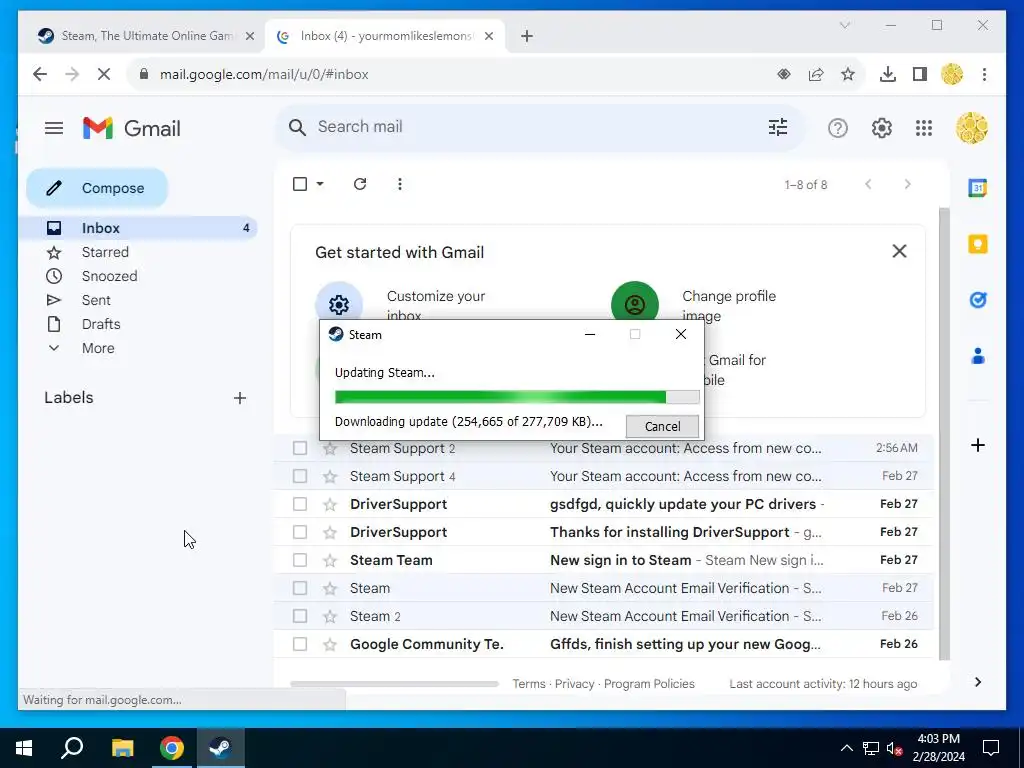
Task: Open Windows Start menu
Action: 24,748
